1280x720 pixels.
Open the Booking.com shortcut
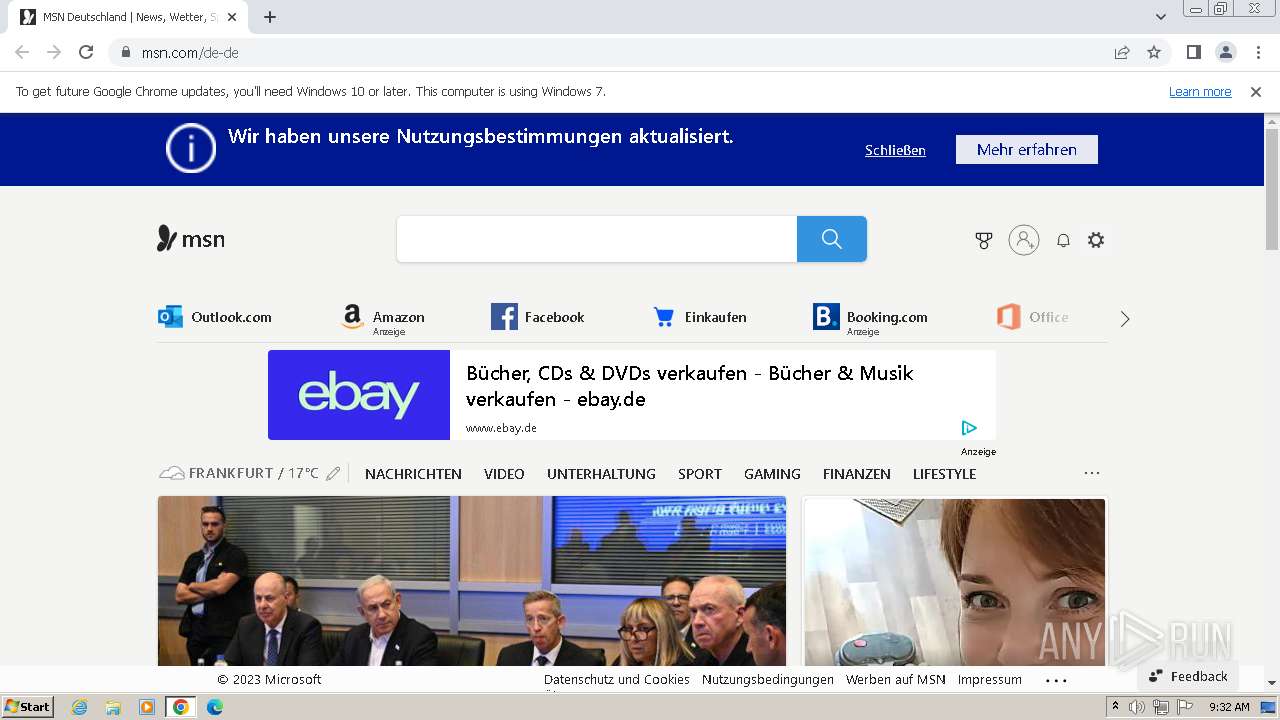click(x=870, y=318)
